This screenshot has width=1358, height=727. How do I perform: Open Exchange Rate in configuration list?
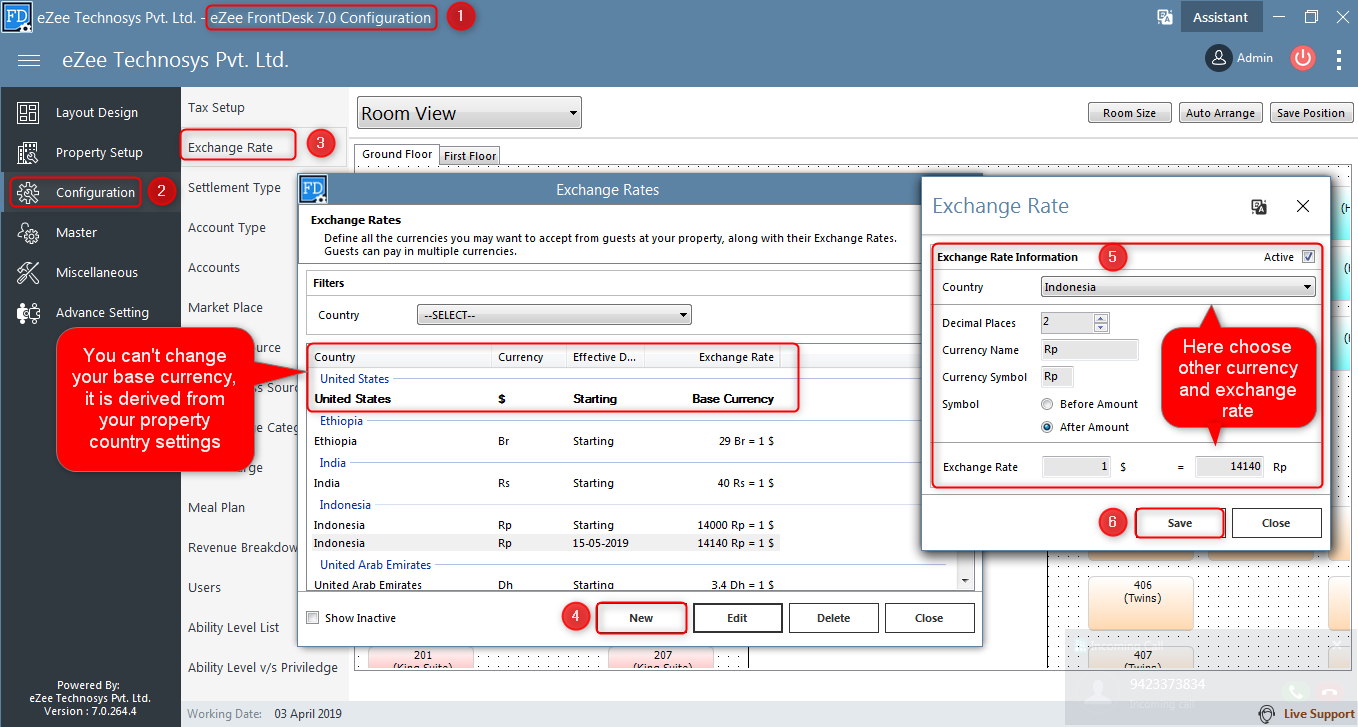point(230,148)
